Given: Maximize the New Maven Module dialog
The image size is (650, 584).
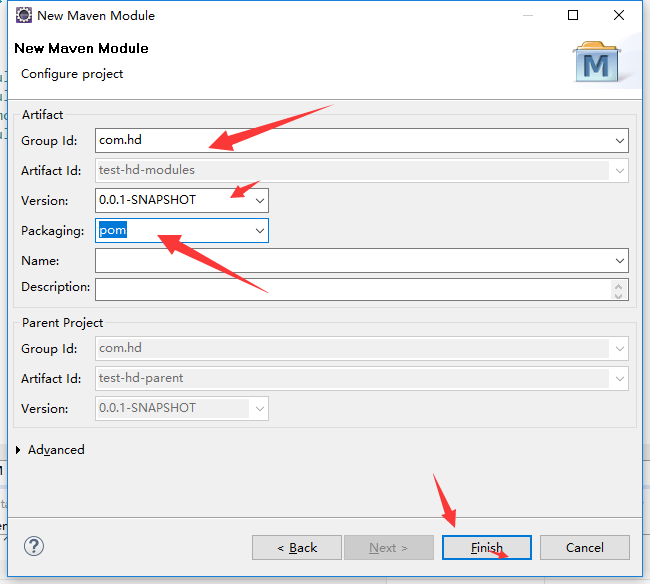Looking at the screenshot, I should click(x=573, y=15).
